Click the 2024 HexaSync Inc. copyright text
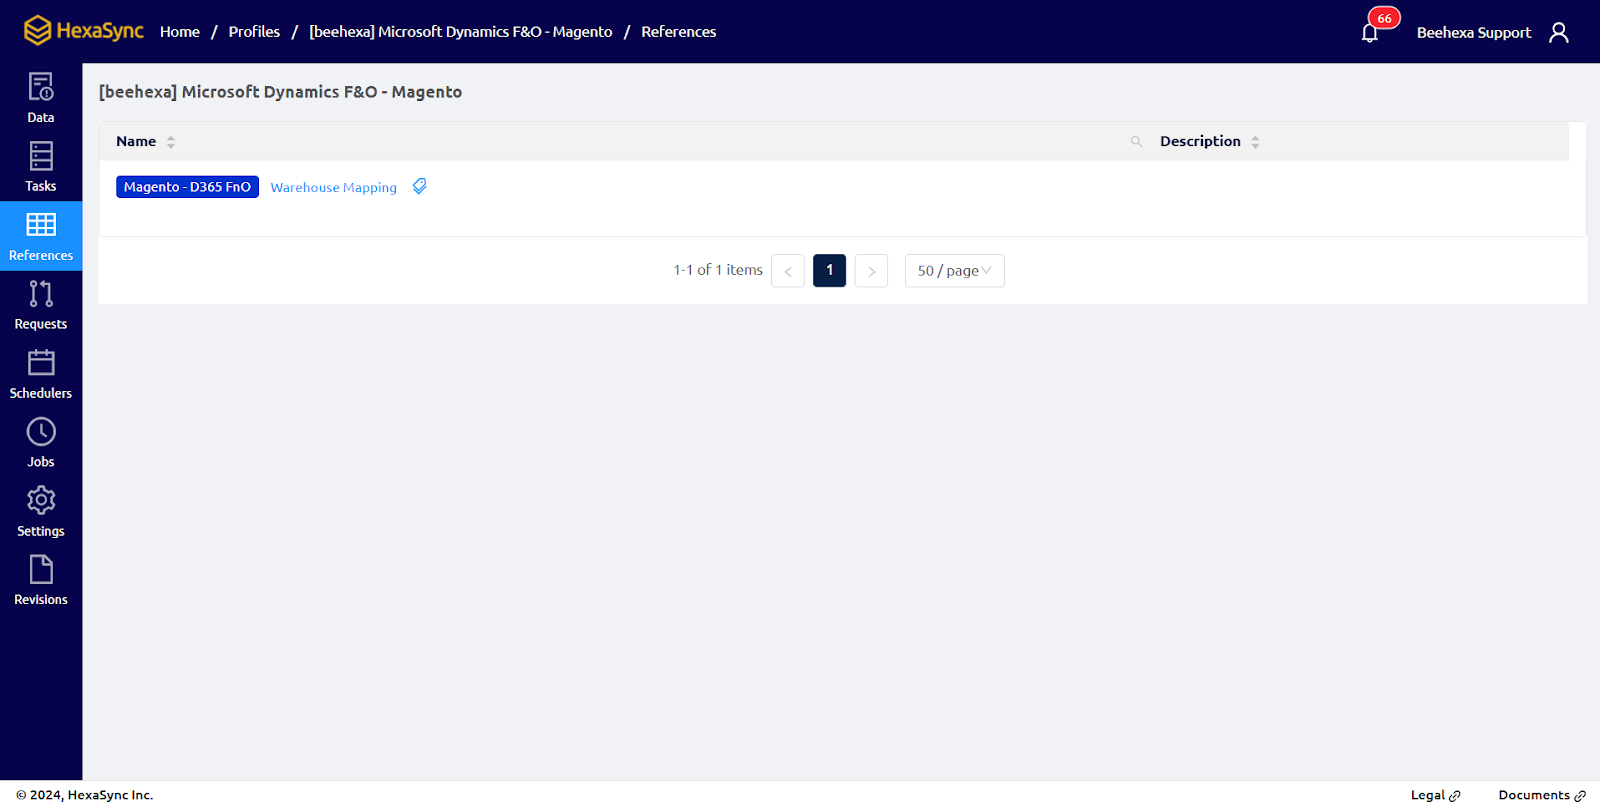The height and width of the screenshot is (807, 1600). point(85,795)
